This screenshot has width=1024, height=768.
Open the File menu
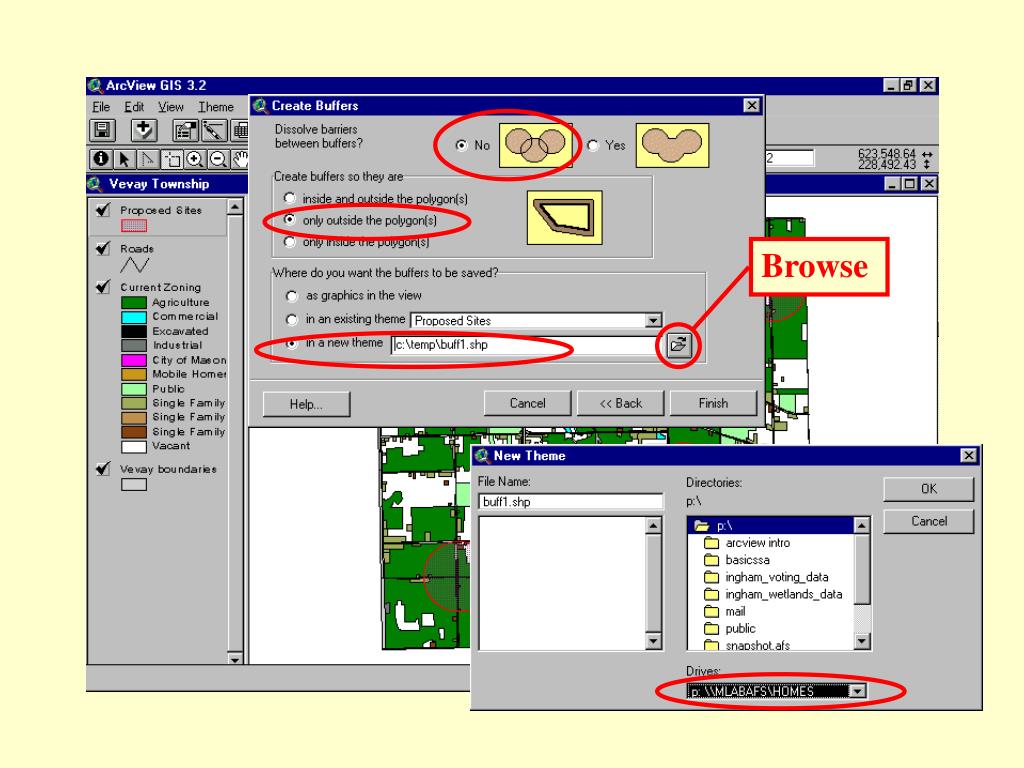pyautogui.click(x=101, y=106)
